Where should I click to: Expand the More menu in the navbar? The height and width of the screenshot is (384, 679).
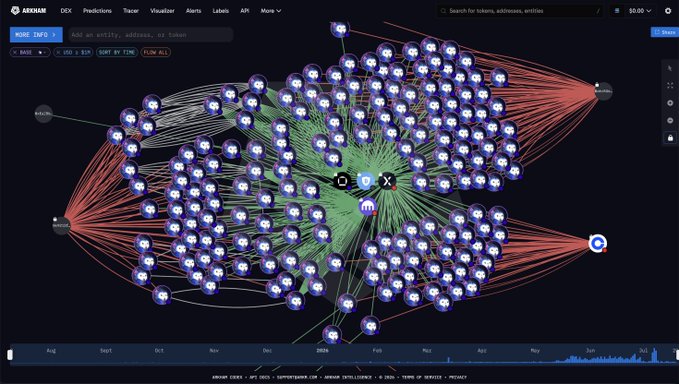tap(271, 10)
